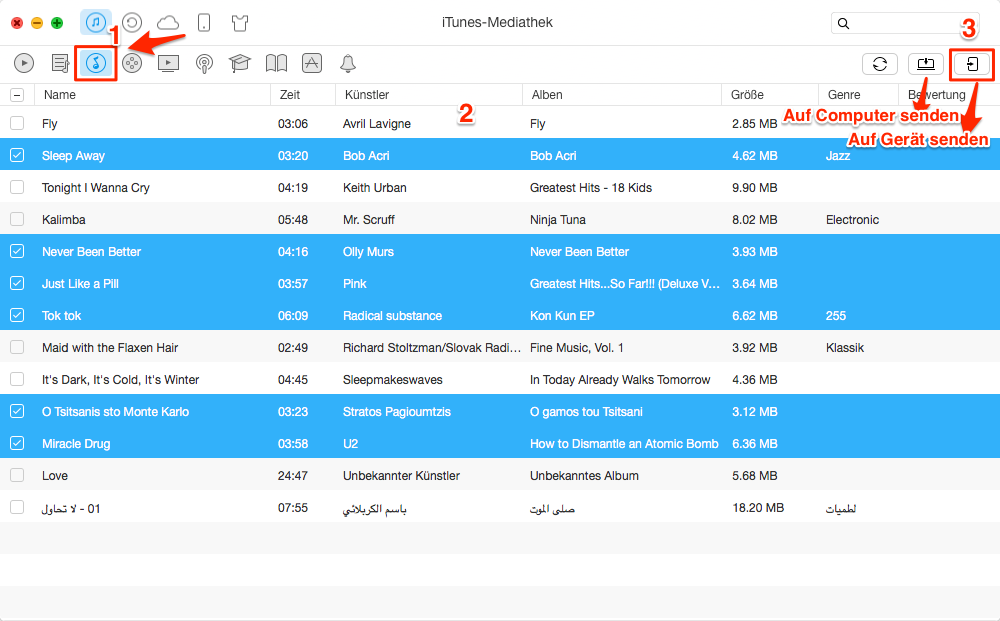Click the send to device button
Screen dimensions: 1000x621
(971, 64)
